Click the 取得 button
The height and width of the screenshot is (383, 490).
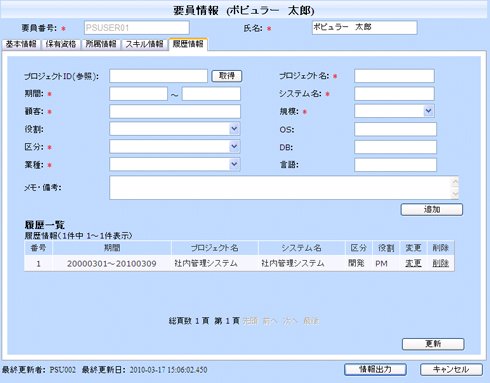[227, 76]
